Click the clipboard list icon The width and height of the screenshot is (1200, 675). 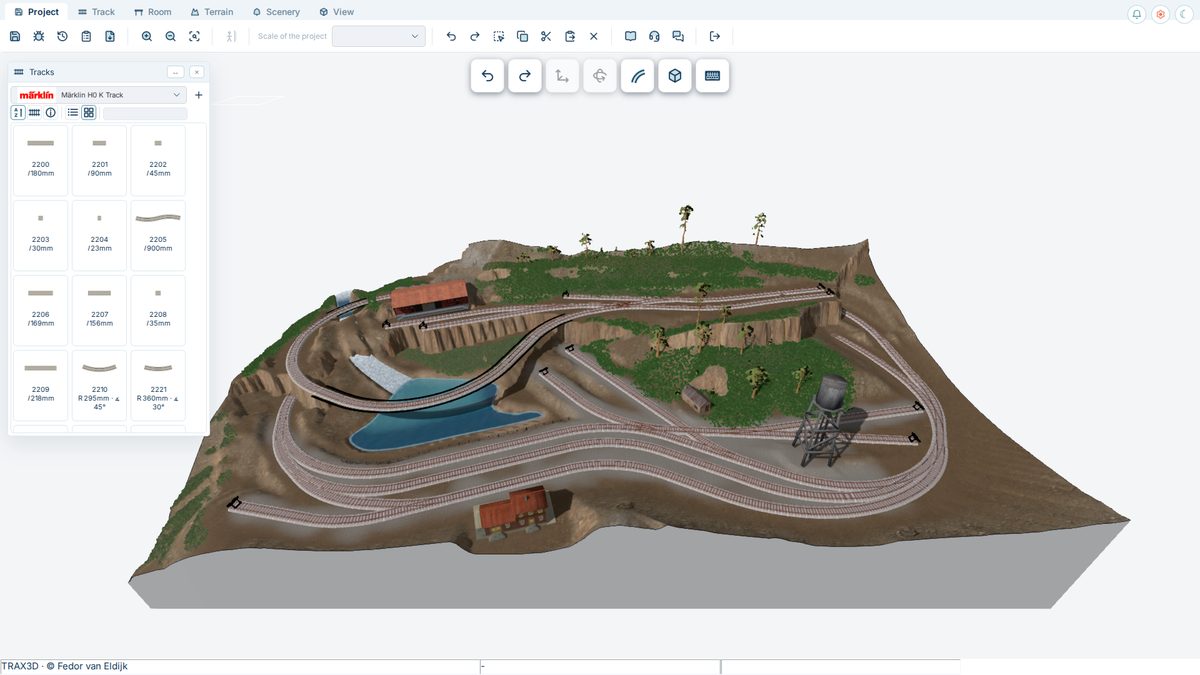86,36
